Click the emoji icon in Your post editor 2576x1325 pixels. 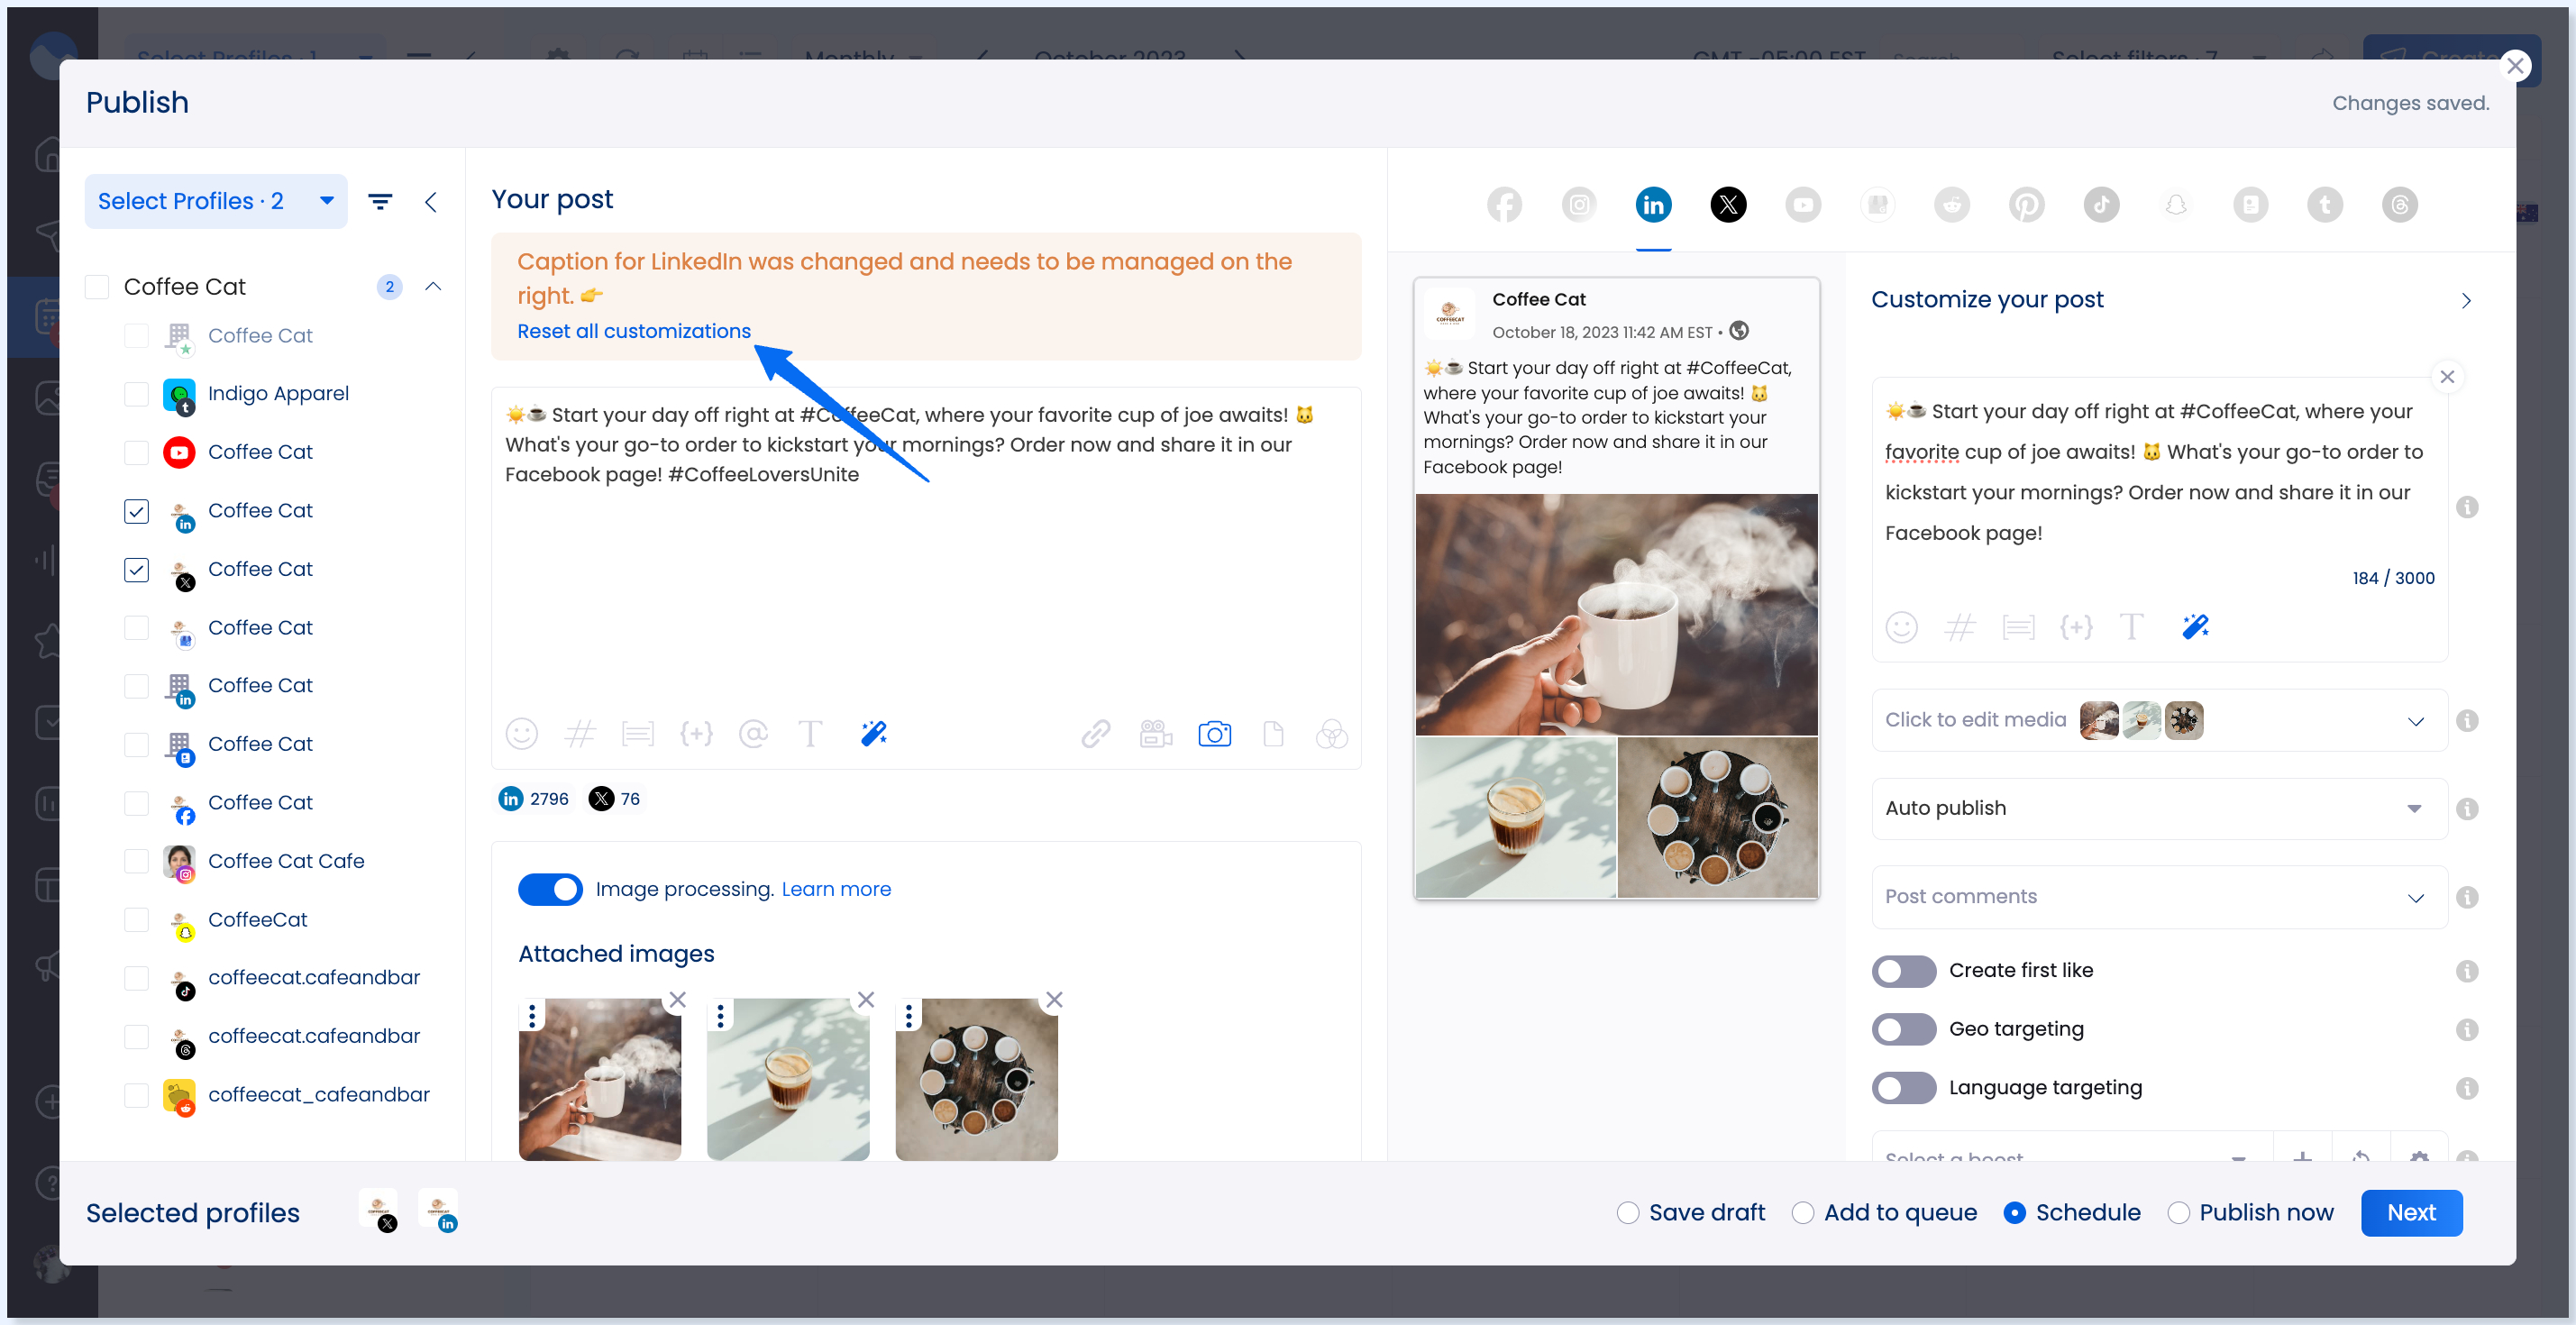(x=521, y=734)
